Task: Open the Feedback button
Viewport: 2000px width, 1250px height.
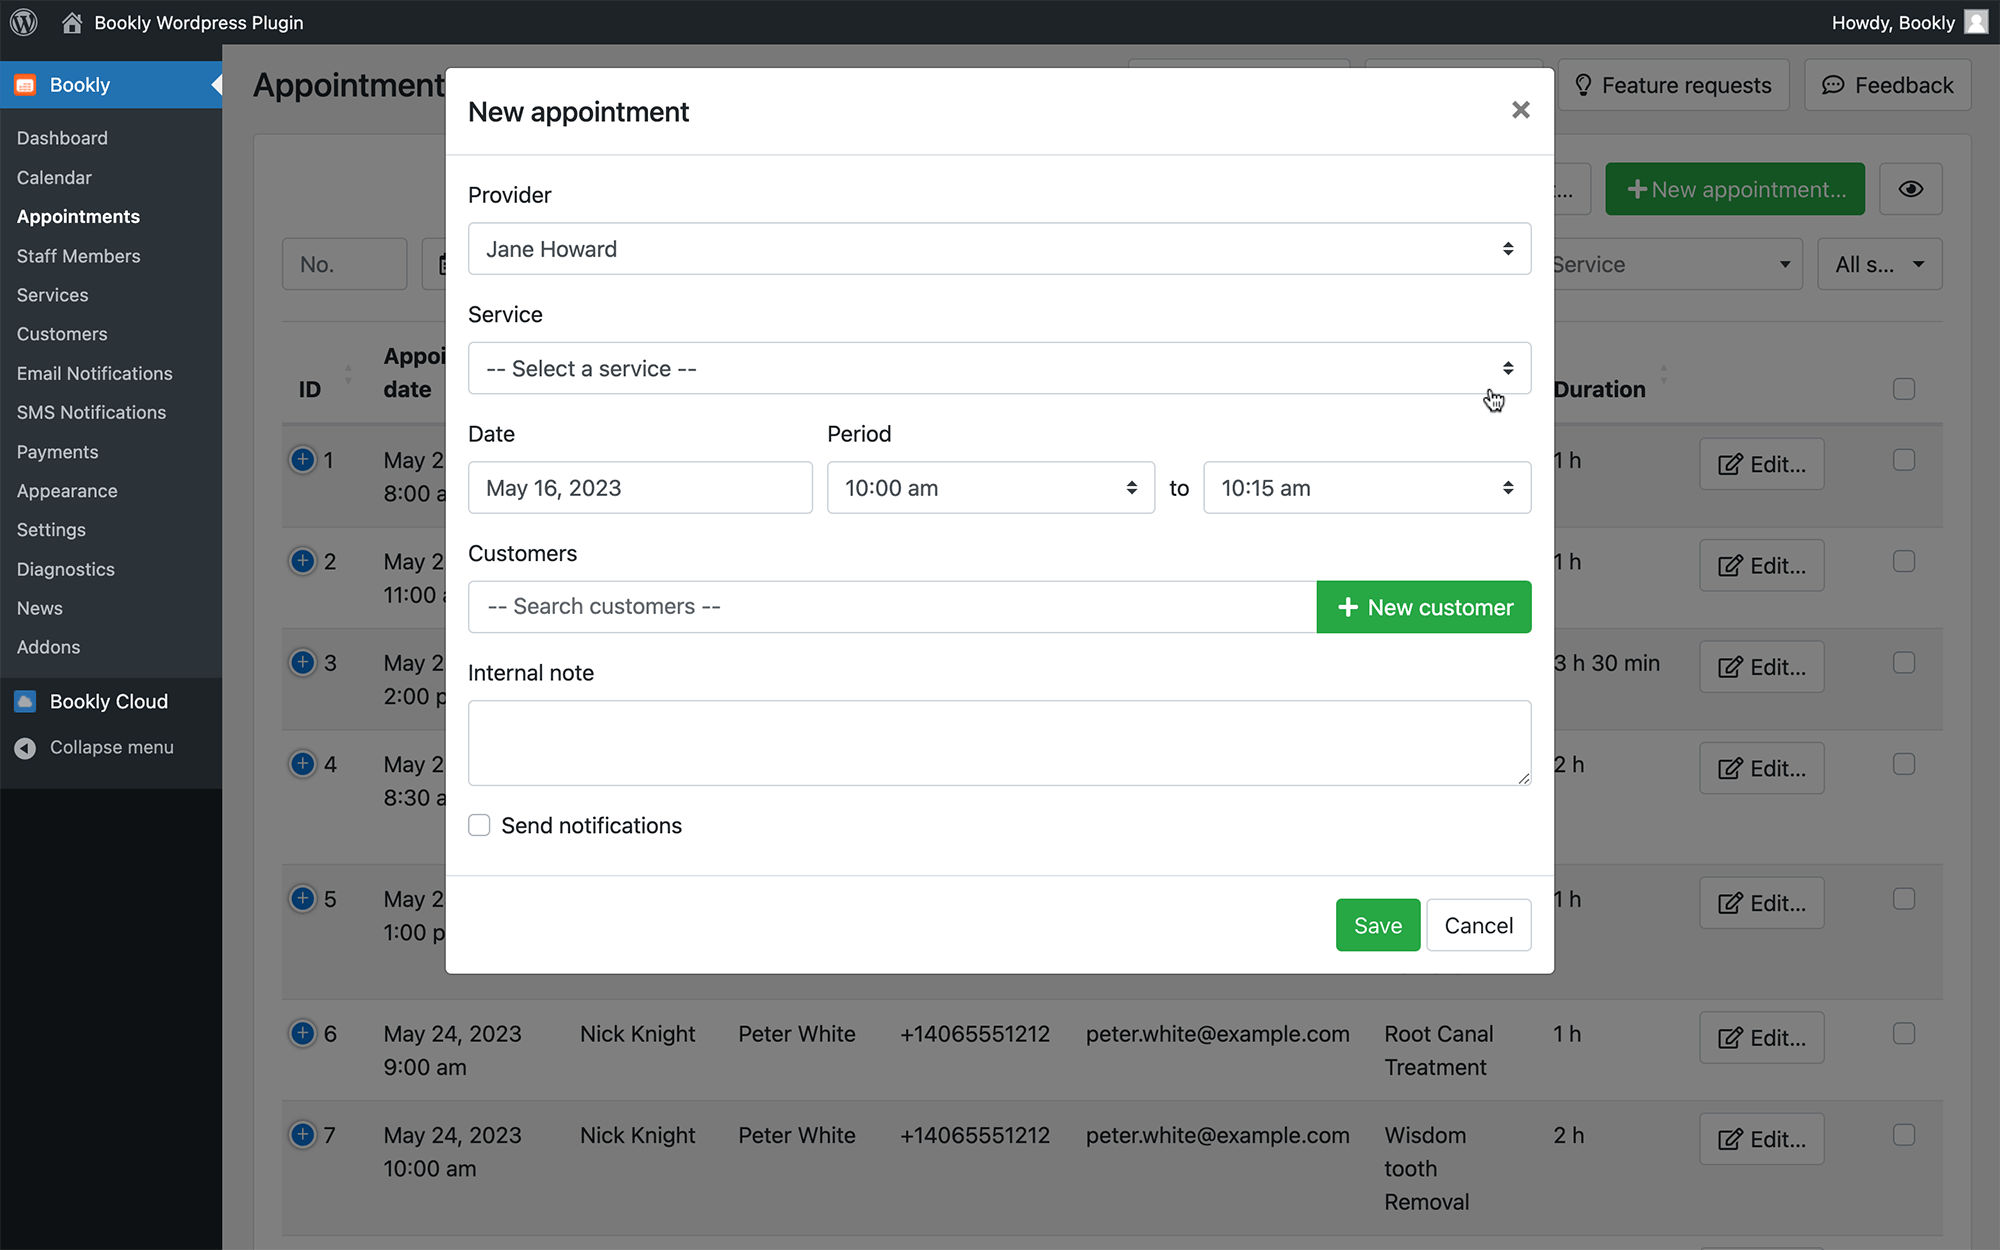Action: tap(1888, 85)
